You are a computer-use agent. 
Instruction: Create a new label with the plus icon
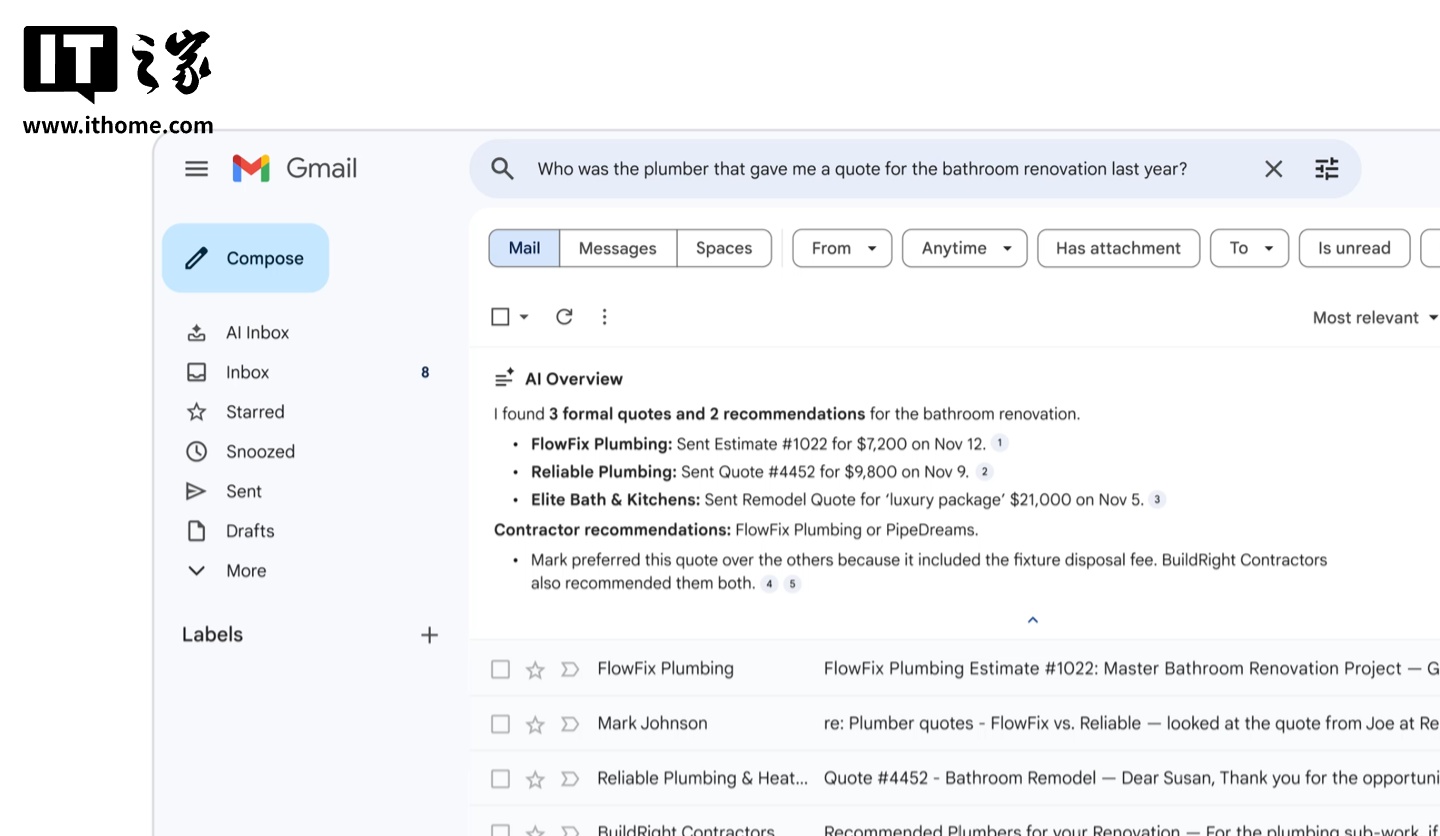(x=429, y=634)
